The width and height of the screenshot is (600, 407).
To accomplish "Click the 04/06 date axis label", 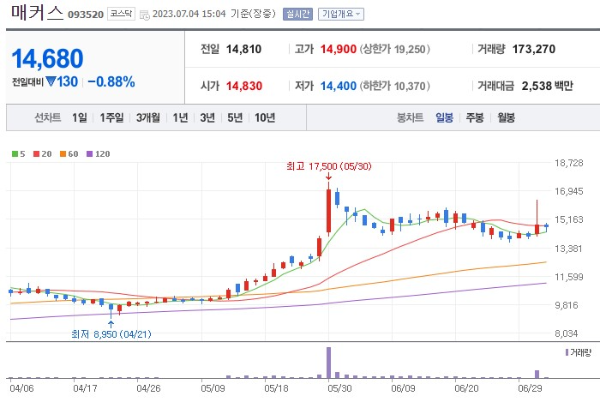I will pyautogui.click(x=22, y=388).
